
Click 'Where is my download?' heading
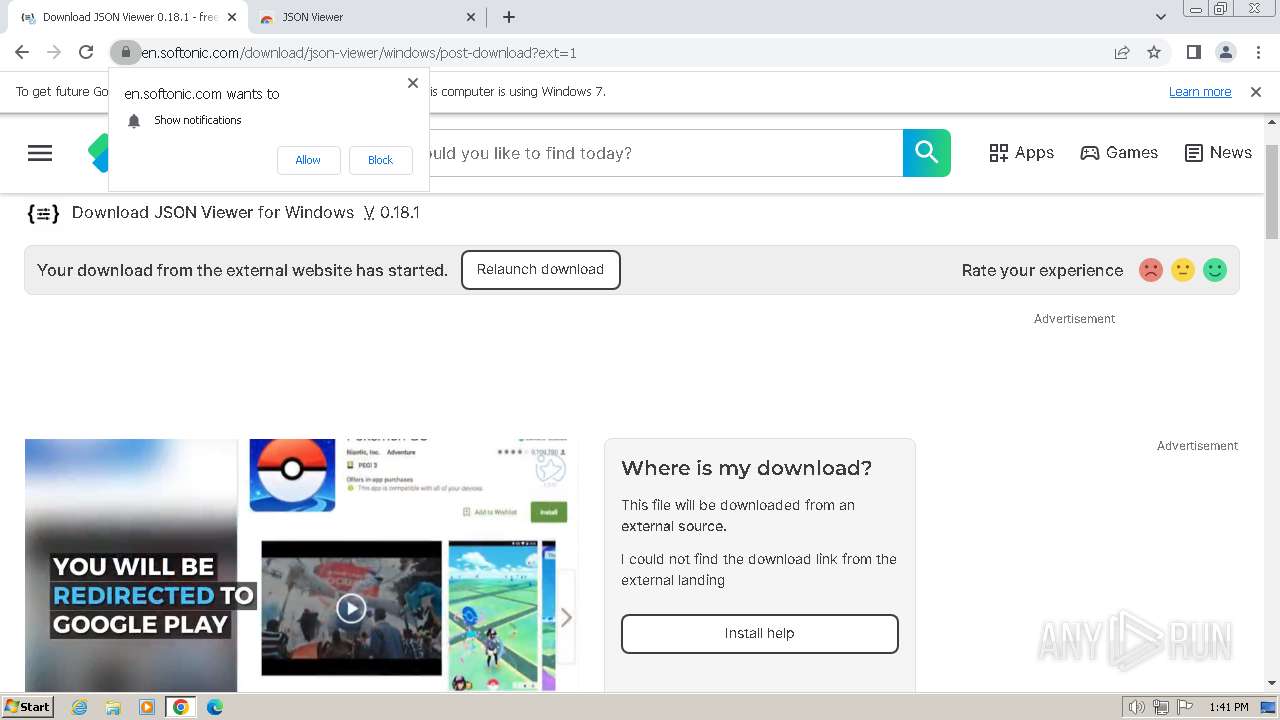coord(747,468)
